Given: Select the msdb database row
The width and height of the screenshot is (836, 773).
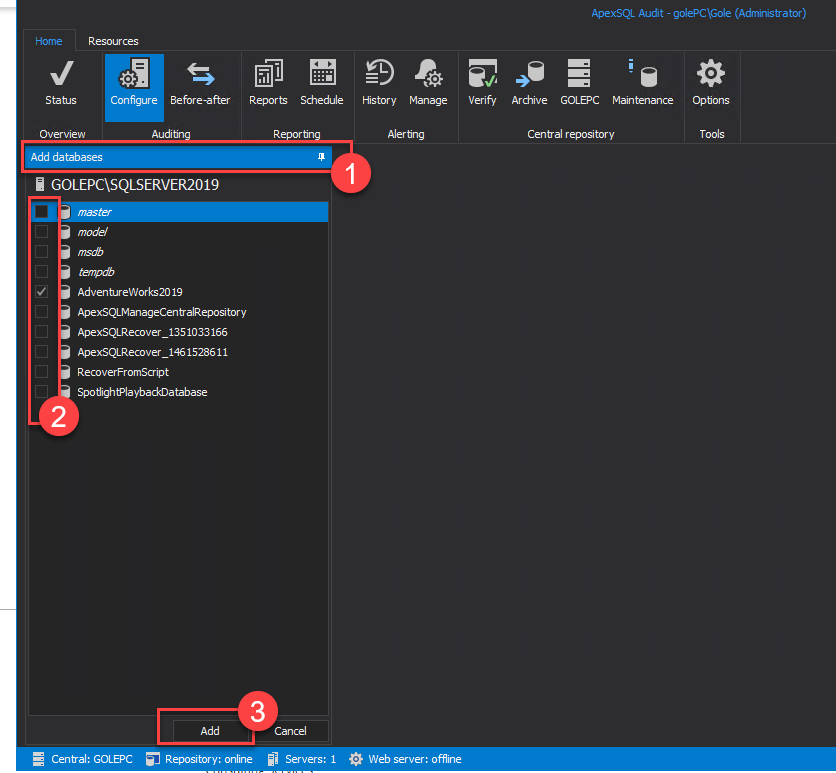Looking at the screenshot, I should coord(179,252).
